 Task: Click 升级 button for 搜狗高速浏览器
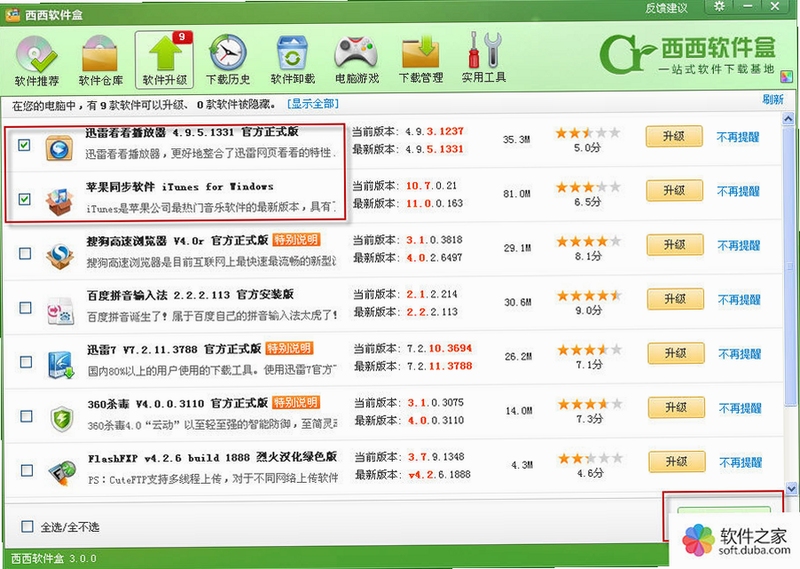(674, 244)
